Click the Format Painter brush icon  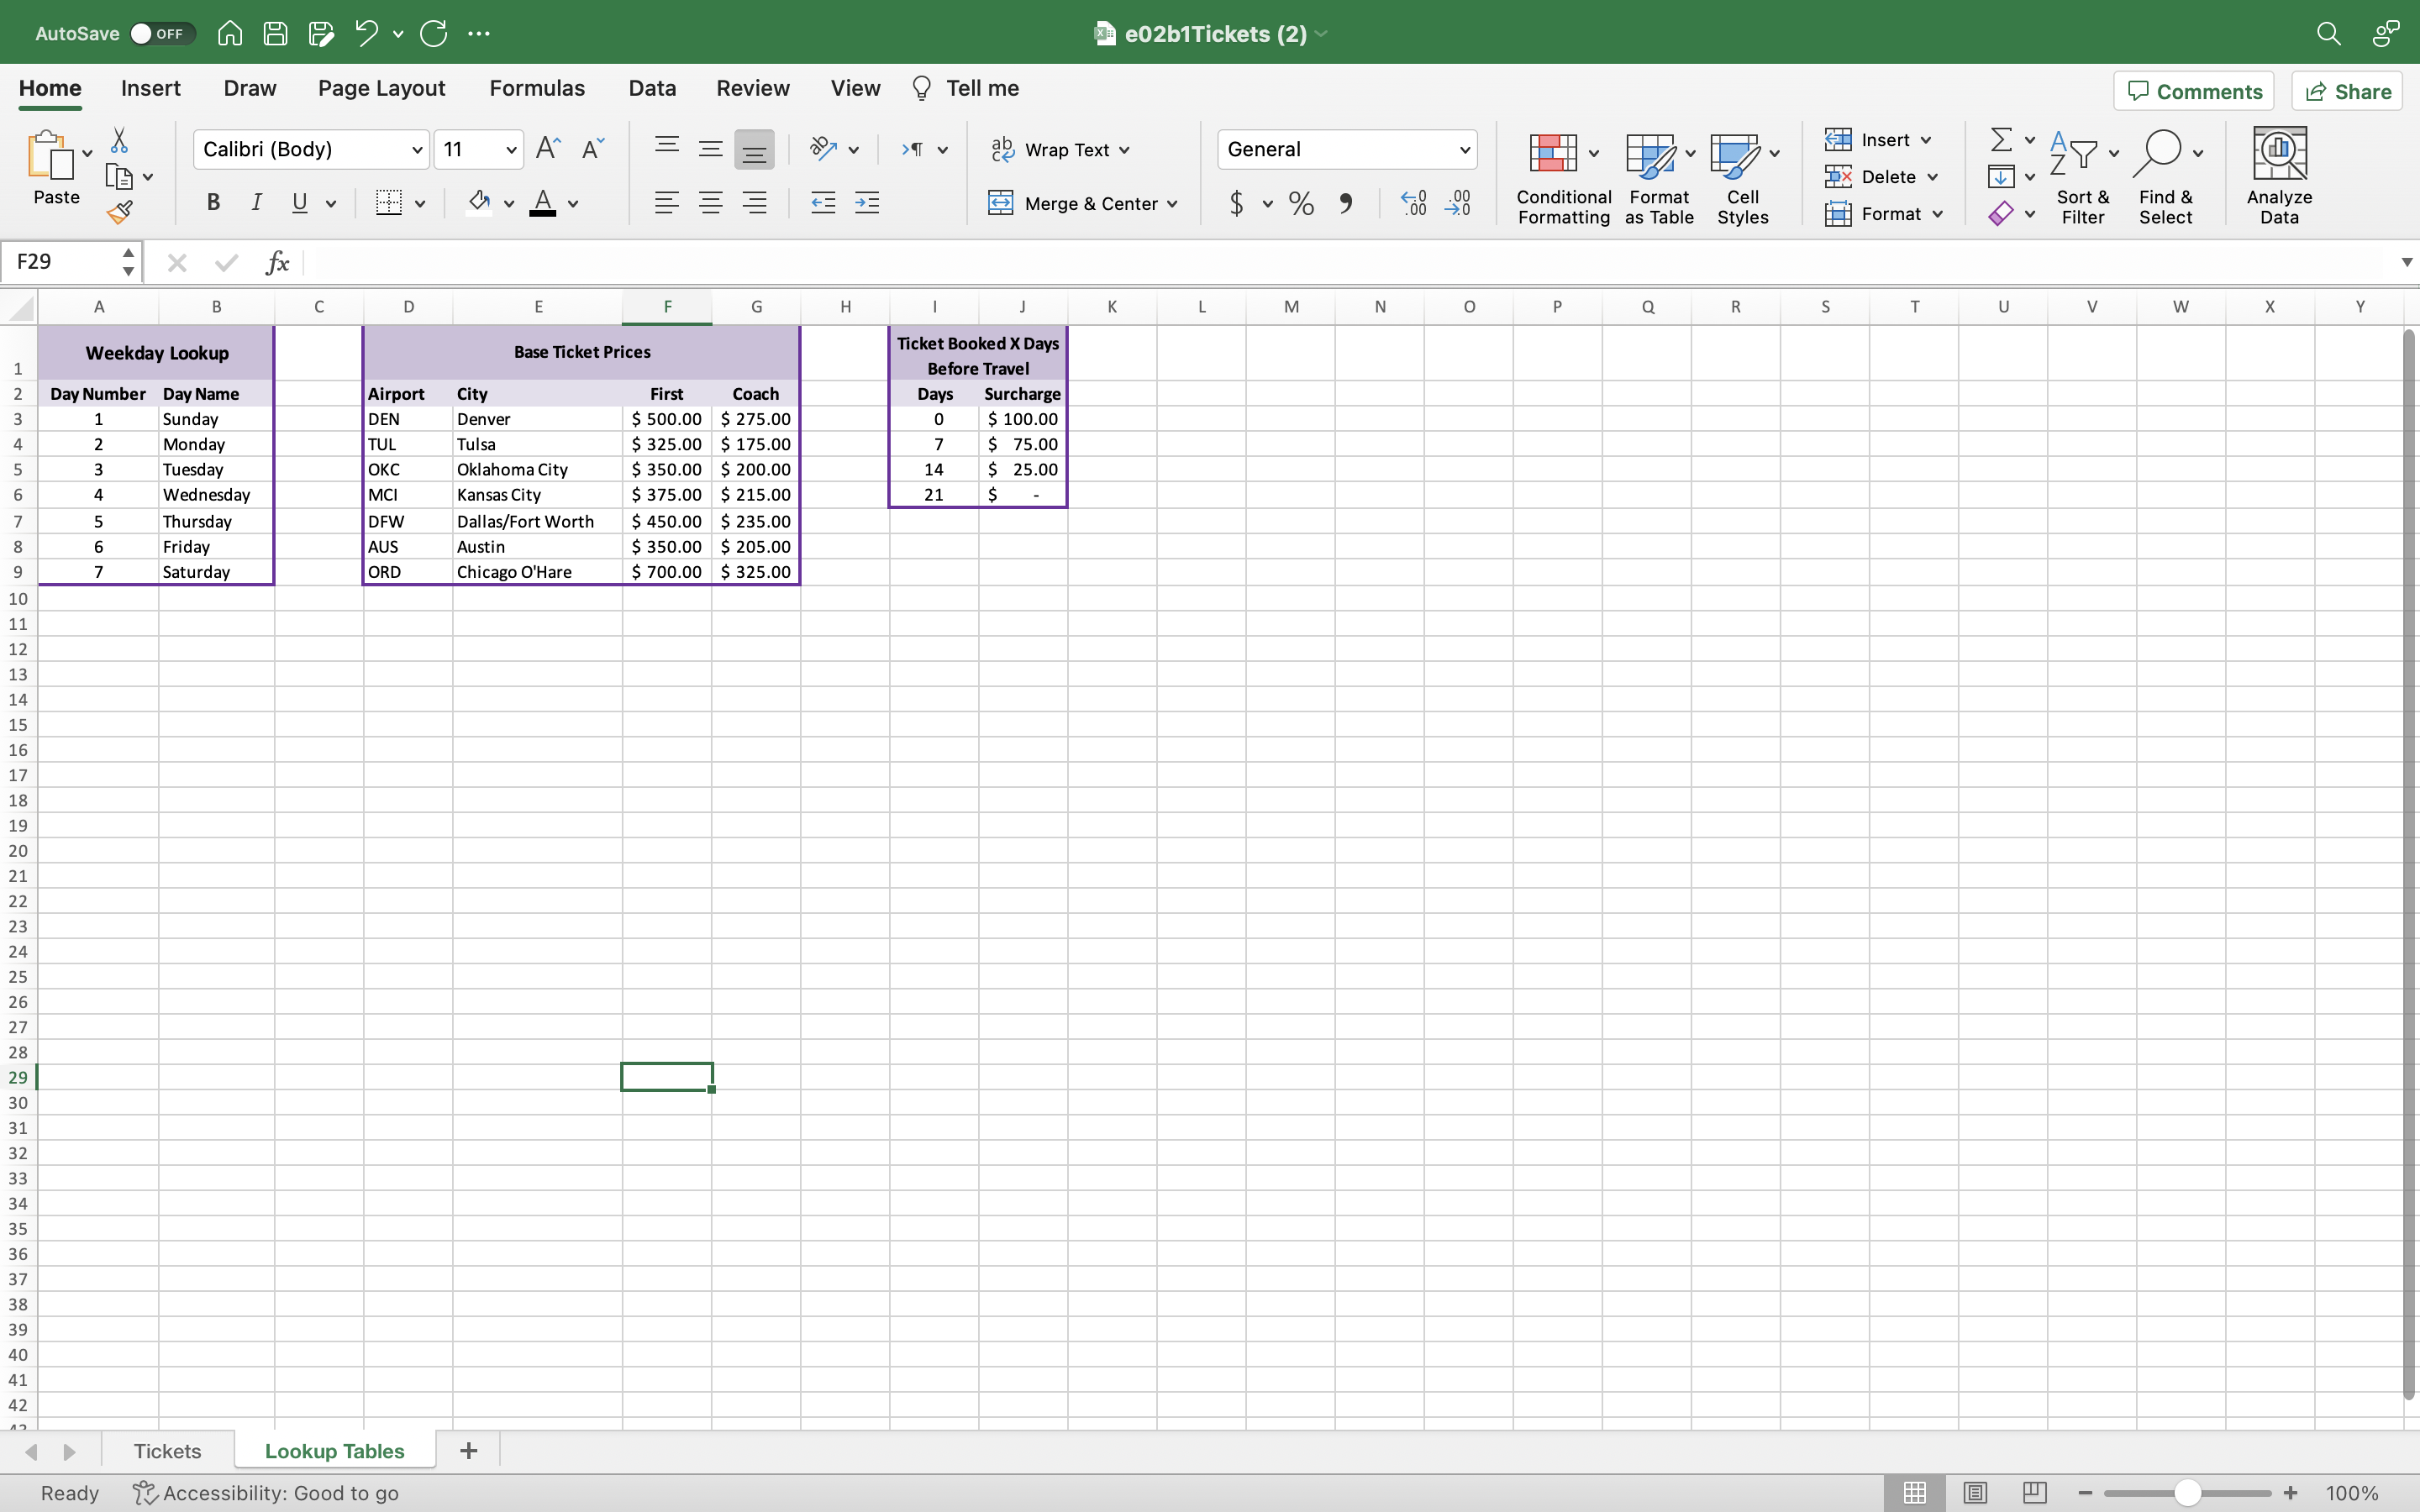point(120,212)
